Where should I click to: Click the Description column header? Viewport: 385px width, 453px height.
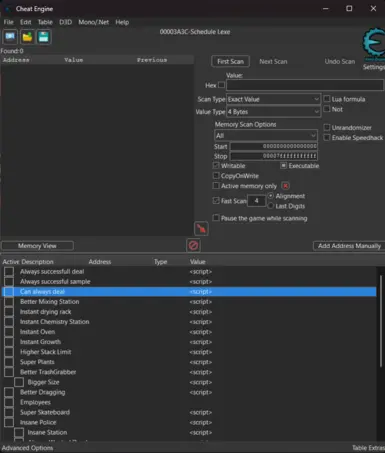pyautogui.click(x=37, y=262)
